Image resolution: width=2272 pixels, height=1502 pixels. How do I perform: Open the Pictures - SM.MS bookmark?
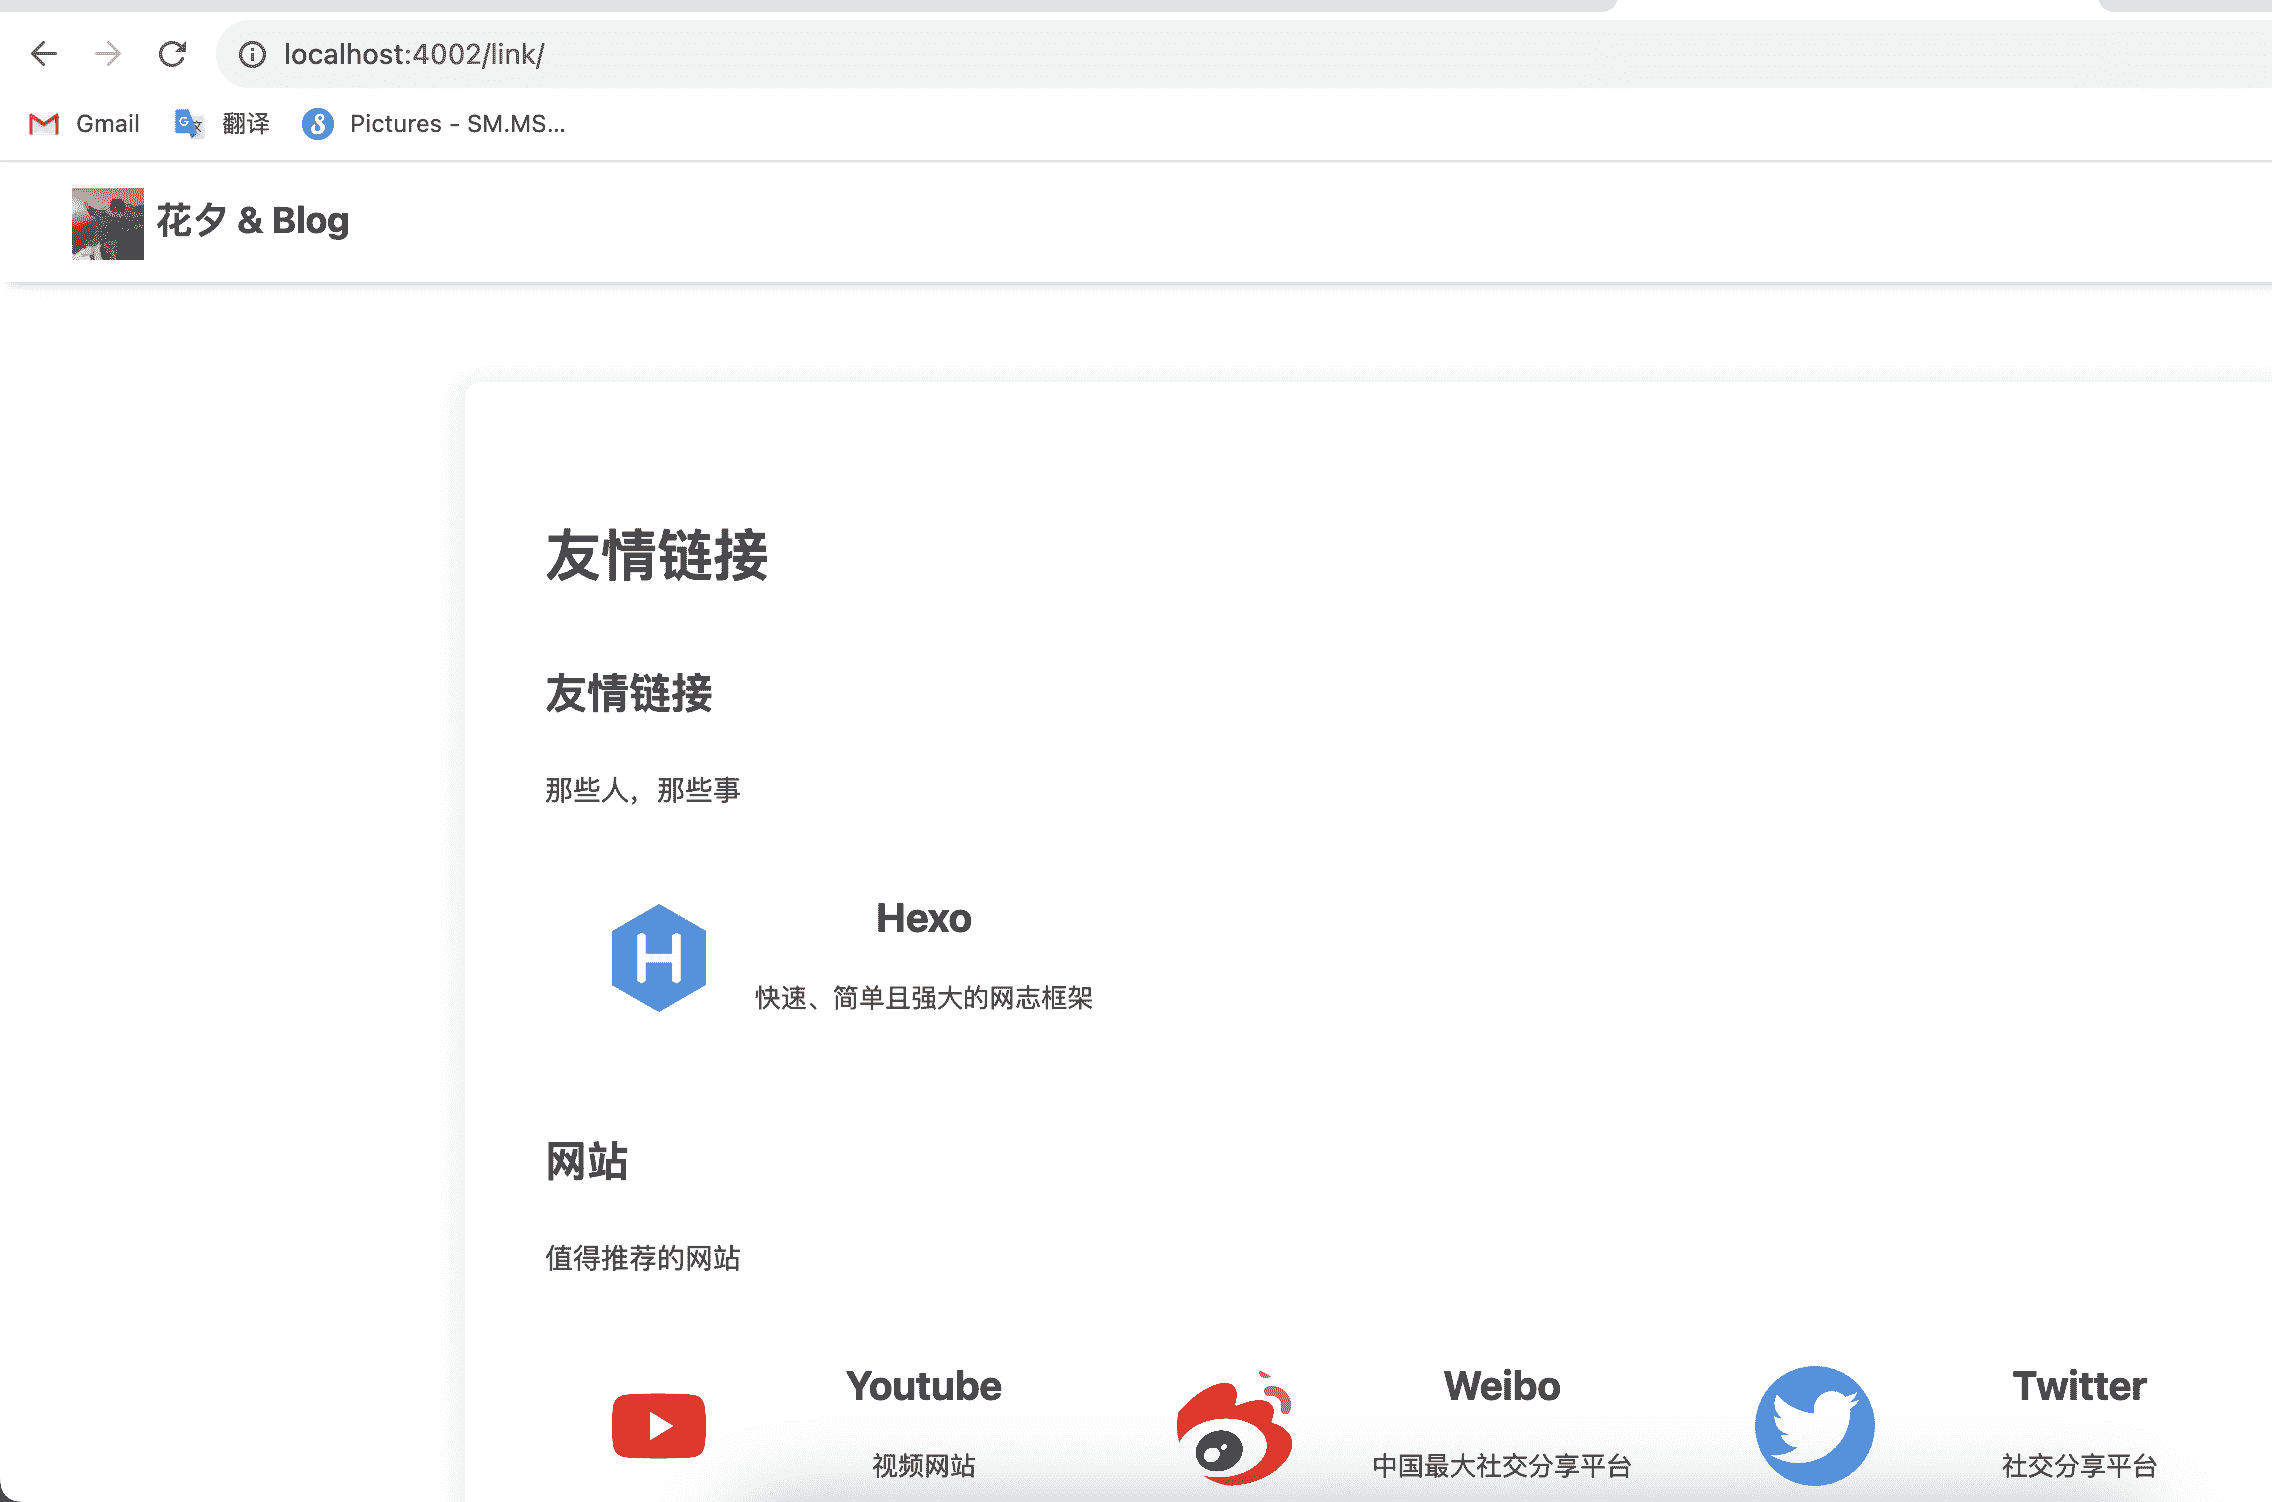point(434,124)
